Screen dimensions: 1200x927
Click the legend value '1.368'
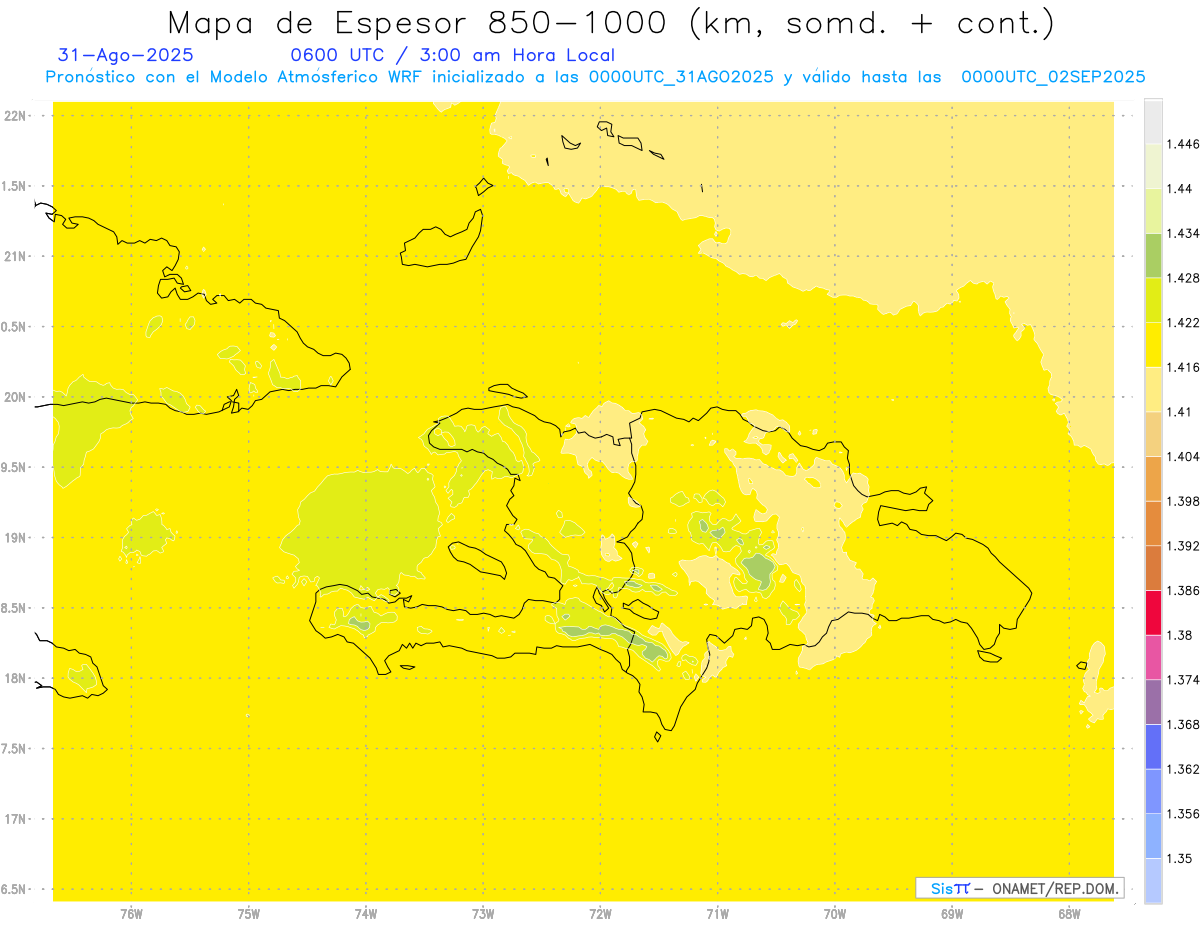1183,724
